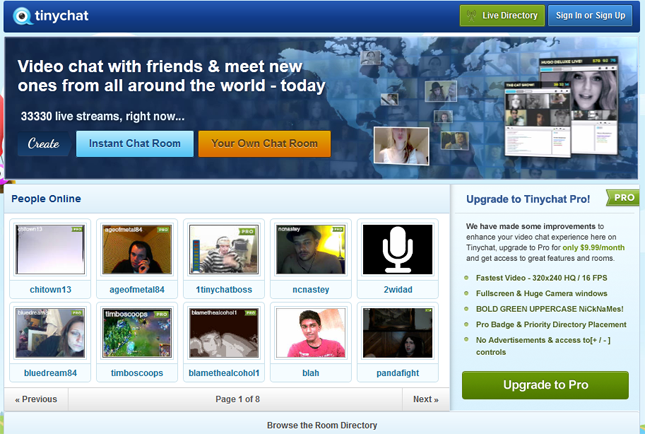This screenshot has width=645, height=434.
Task: Open 2widad's microphone icon stream
Action: [x=397, y=249]
